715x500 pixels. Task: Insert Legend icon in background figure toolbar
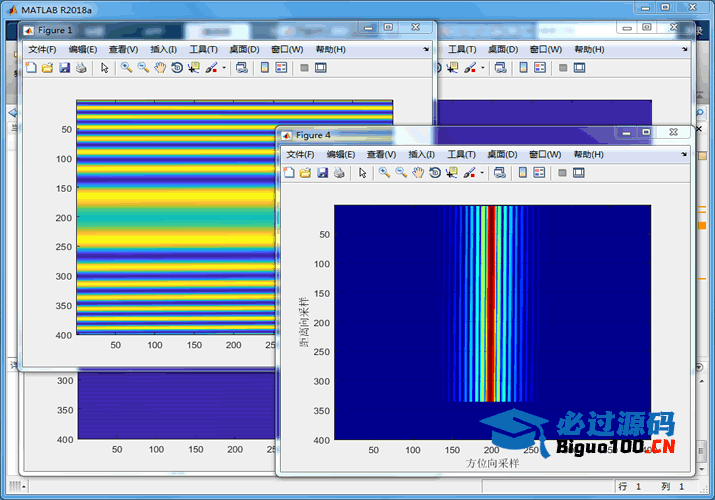point(540,68)
